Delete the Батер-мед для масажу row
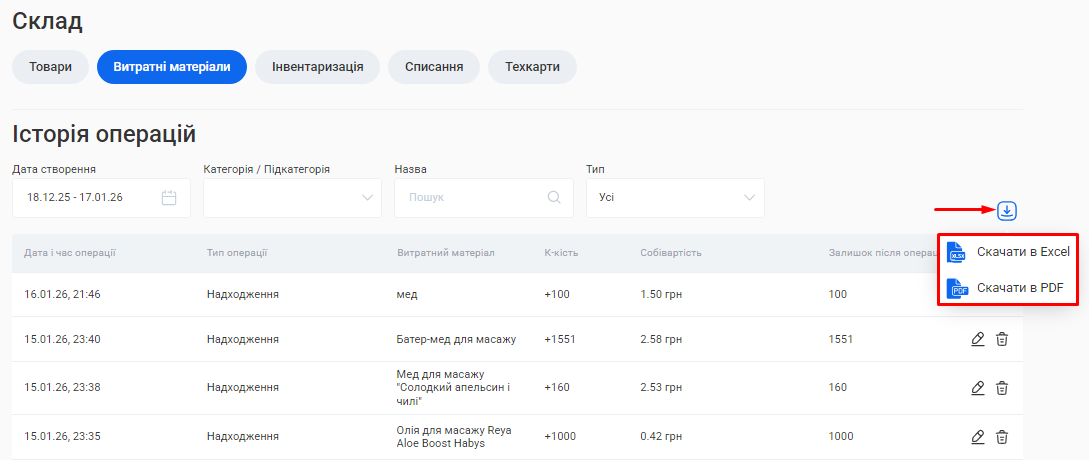The image size is (1089, 460). 1002,339
